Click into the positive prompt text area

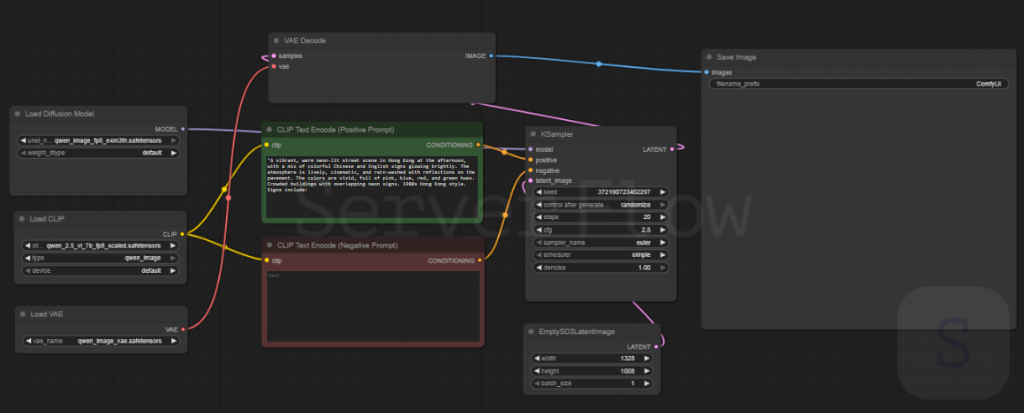pos(372,186)
